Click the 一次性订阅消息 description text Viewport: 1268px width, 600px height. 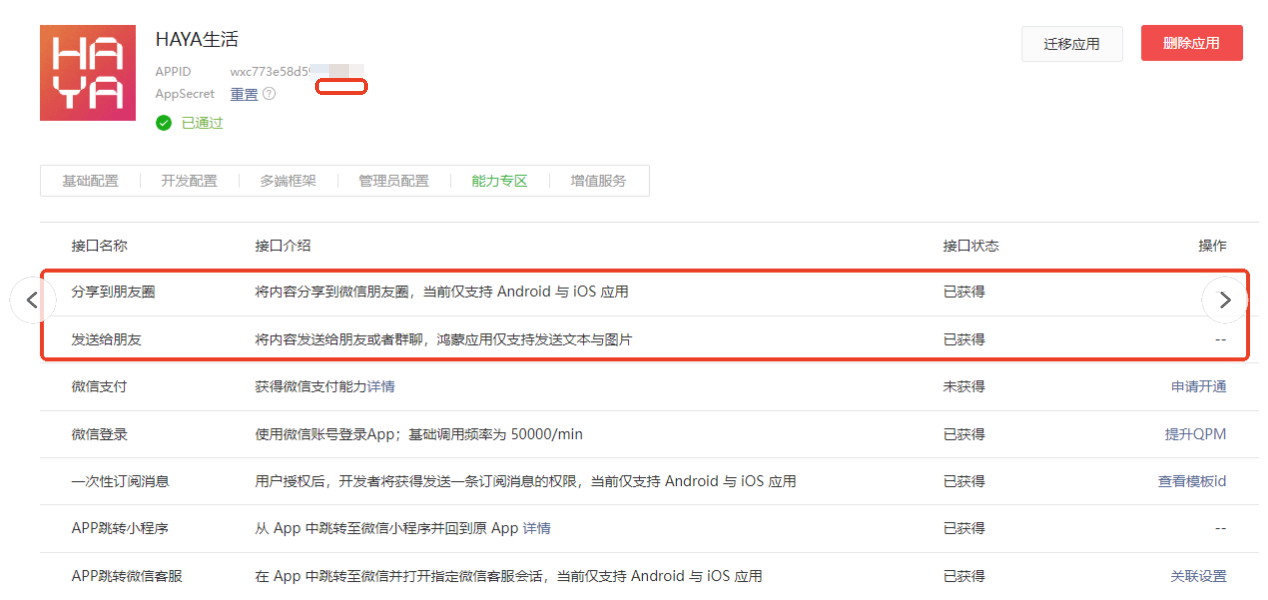pos(526,481)
